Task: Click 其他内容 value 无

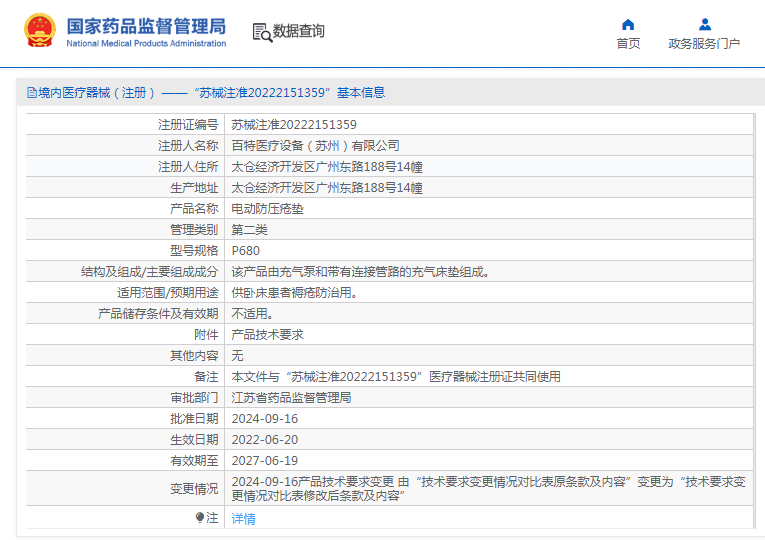Action: (237, 356)
